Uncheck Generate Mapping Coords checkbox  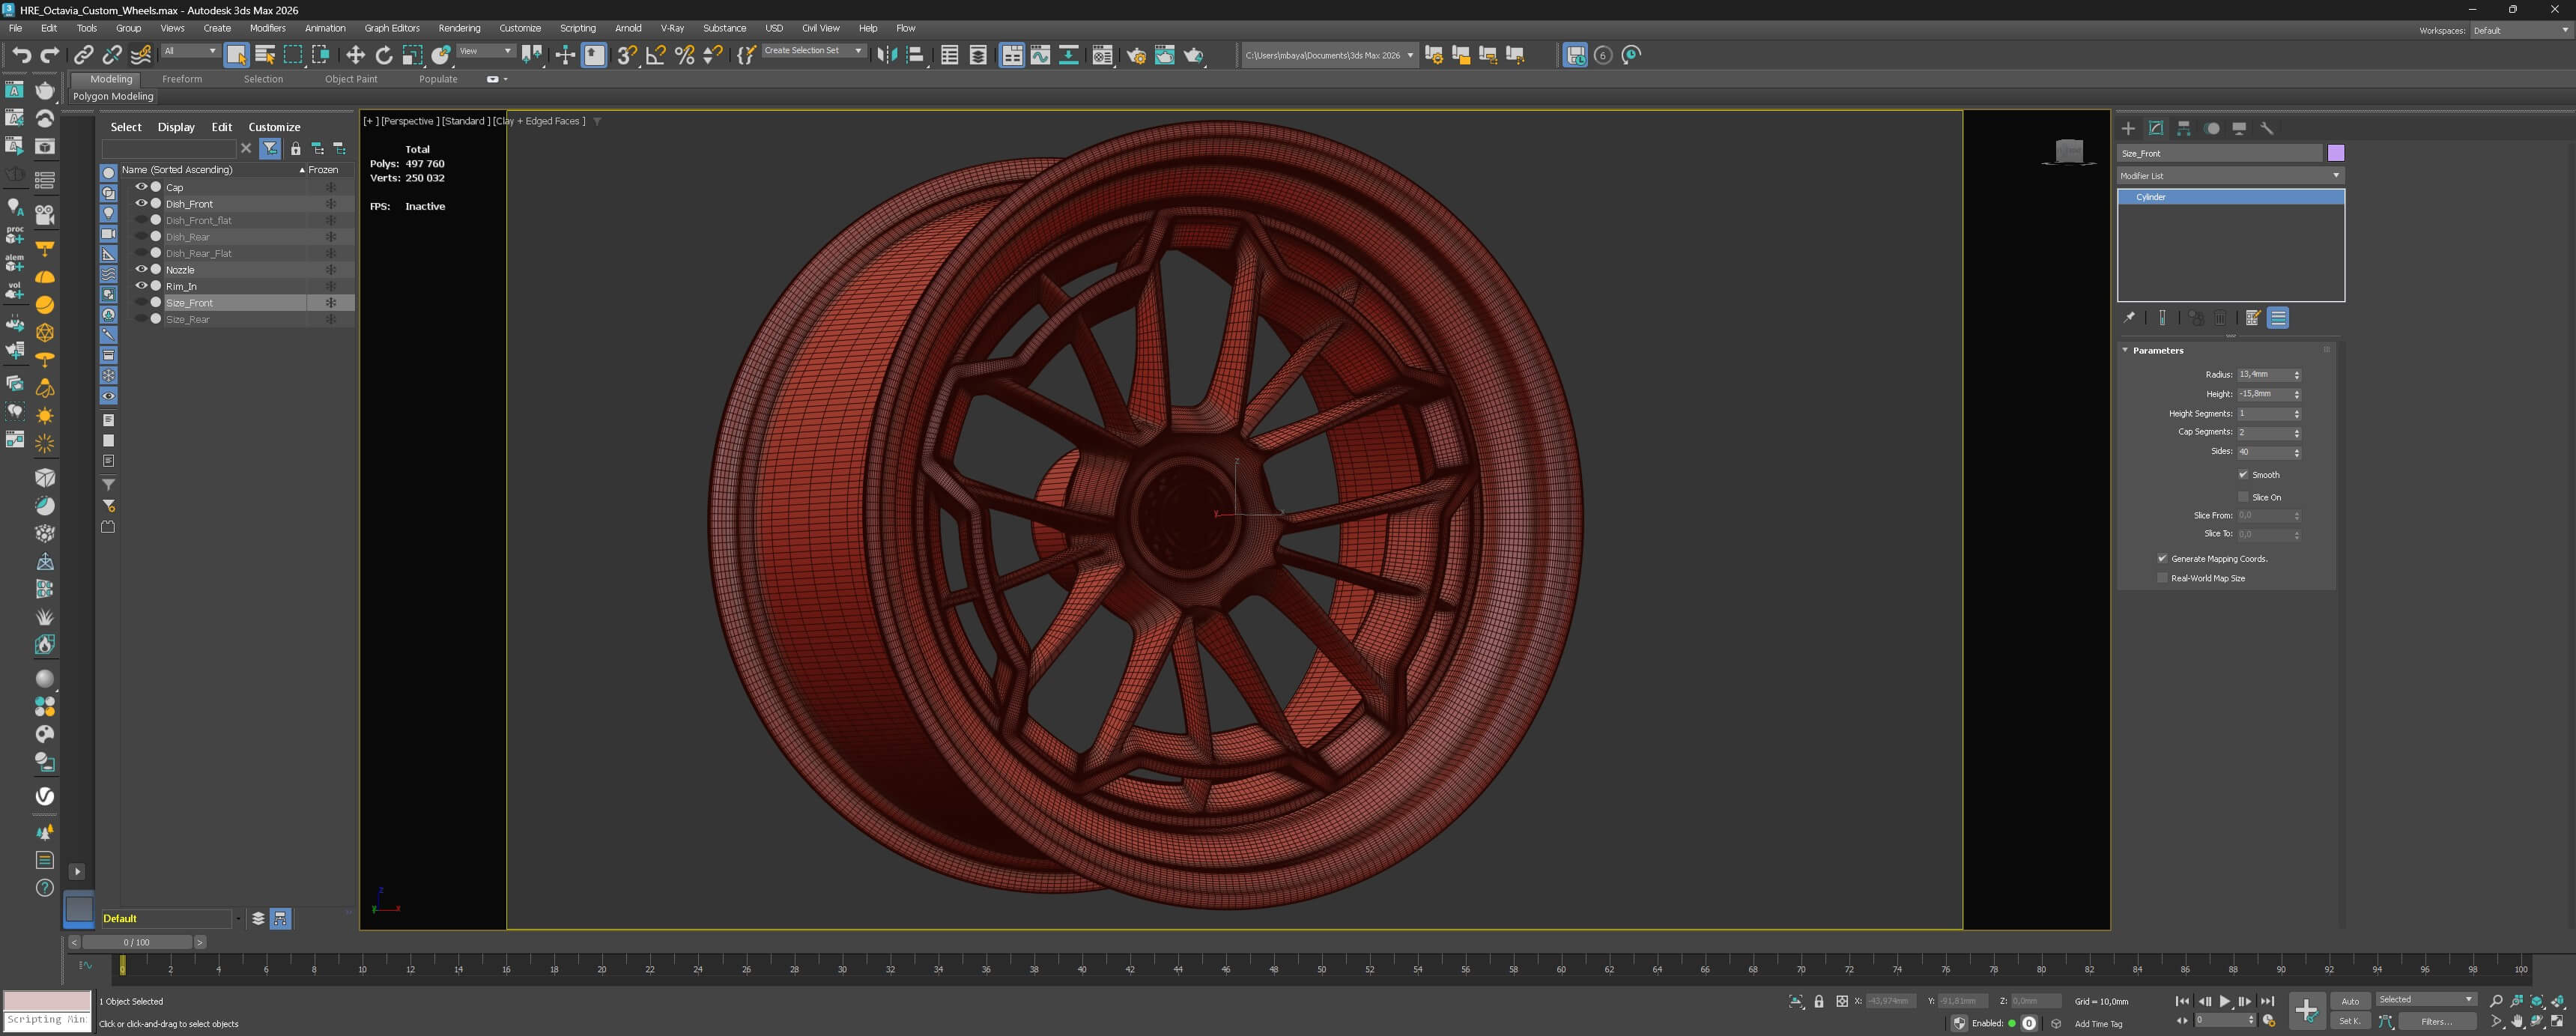click(x=2162, y=559)
